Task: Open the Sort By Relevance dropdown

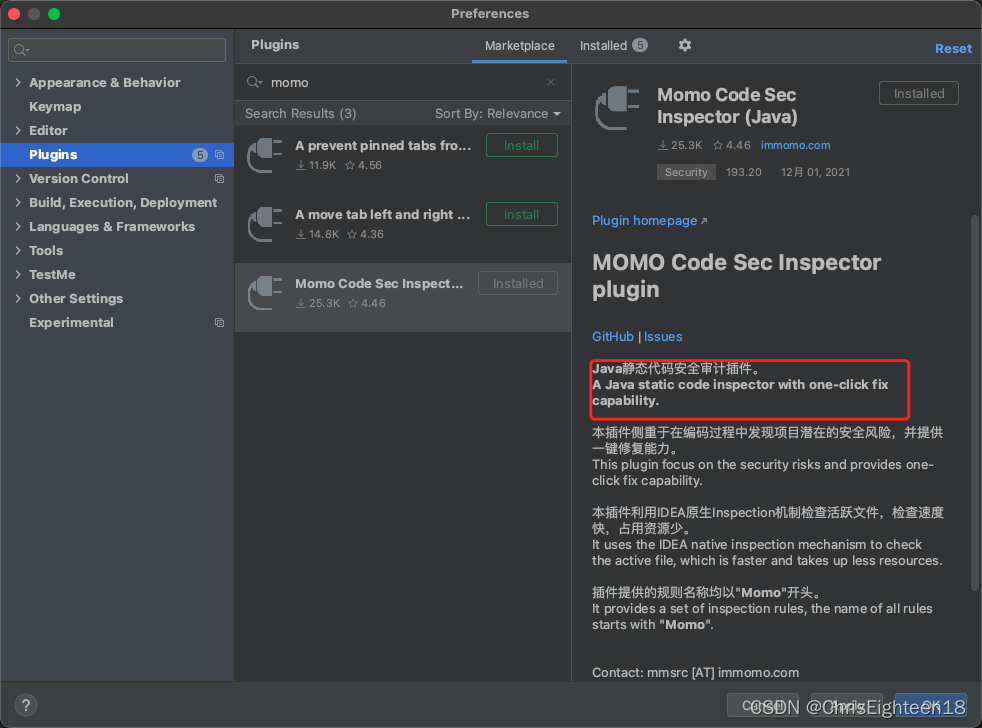Action: coord(498,113)
